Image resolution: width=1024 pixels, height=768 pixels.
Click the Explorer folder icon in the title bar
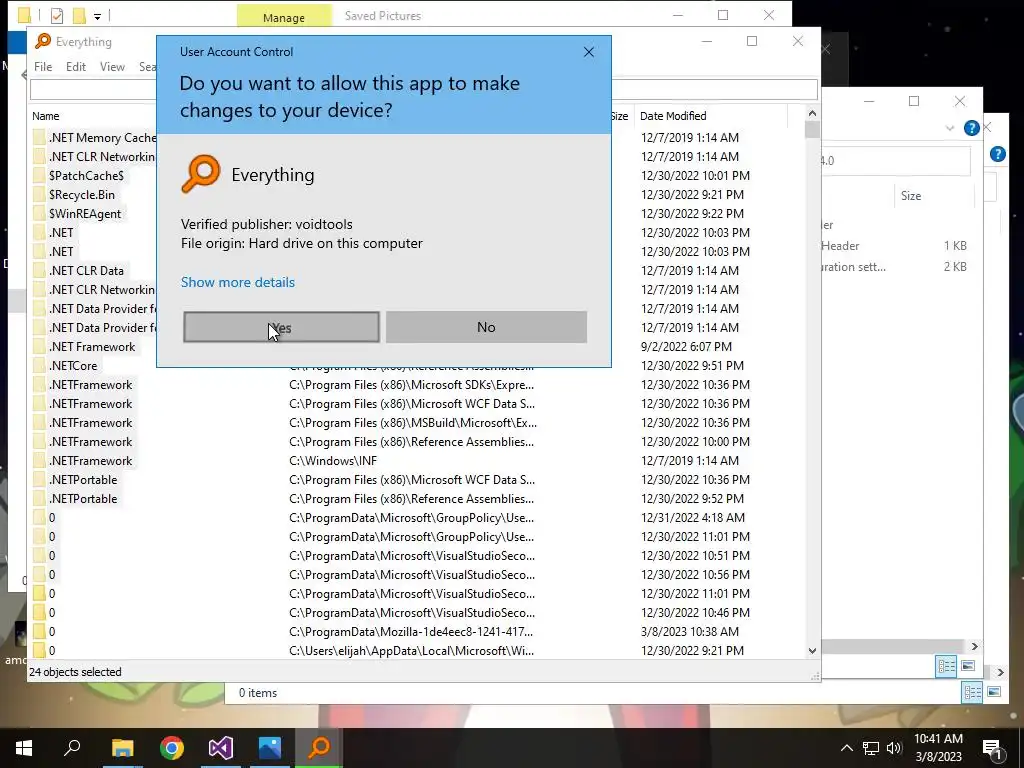click(x=24, y=15)
